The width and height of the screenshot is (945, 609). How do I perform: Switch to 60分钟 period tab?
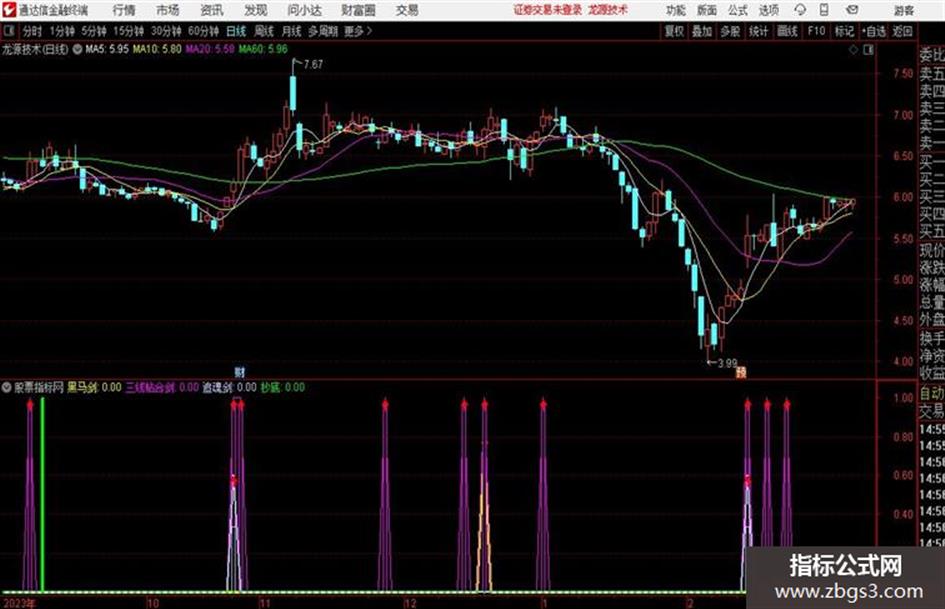pyautogui.click(x=204, y=31)
